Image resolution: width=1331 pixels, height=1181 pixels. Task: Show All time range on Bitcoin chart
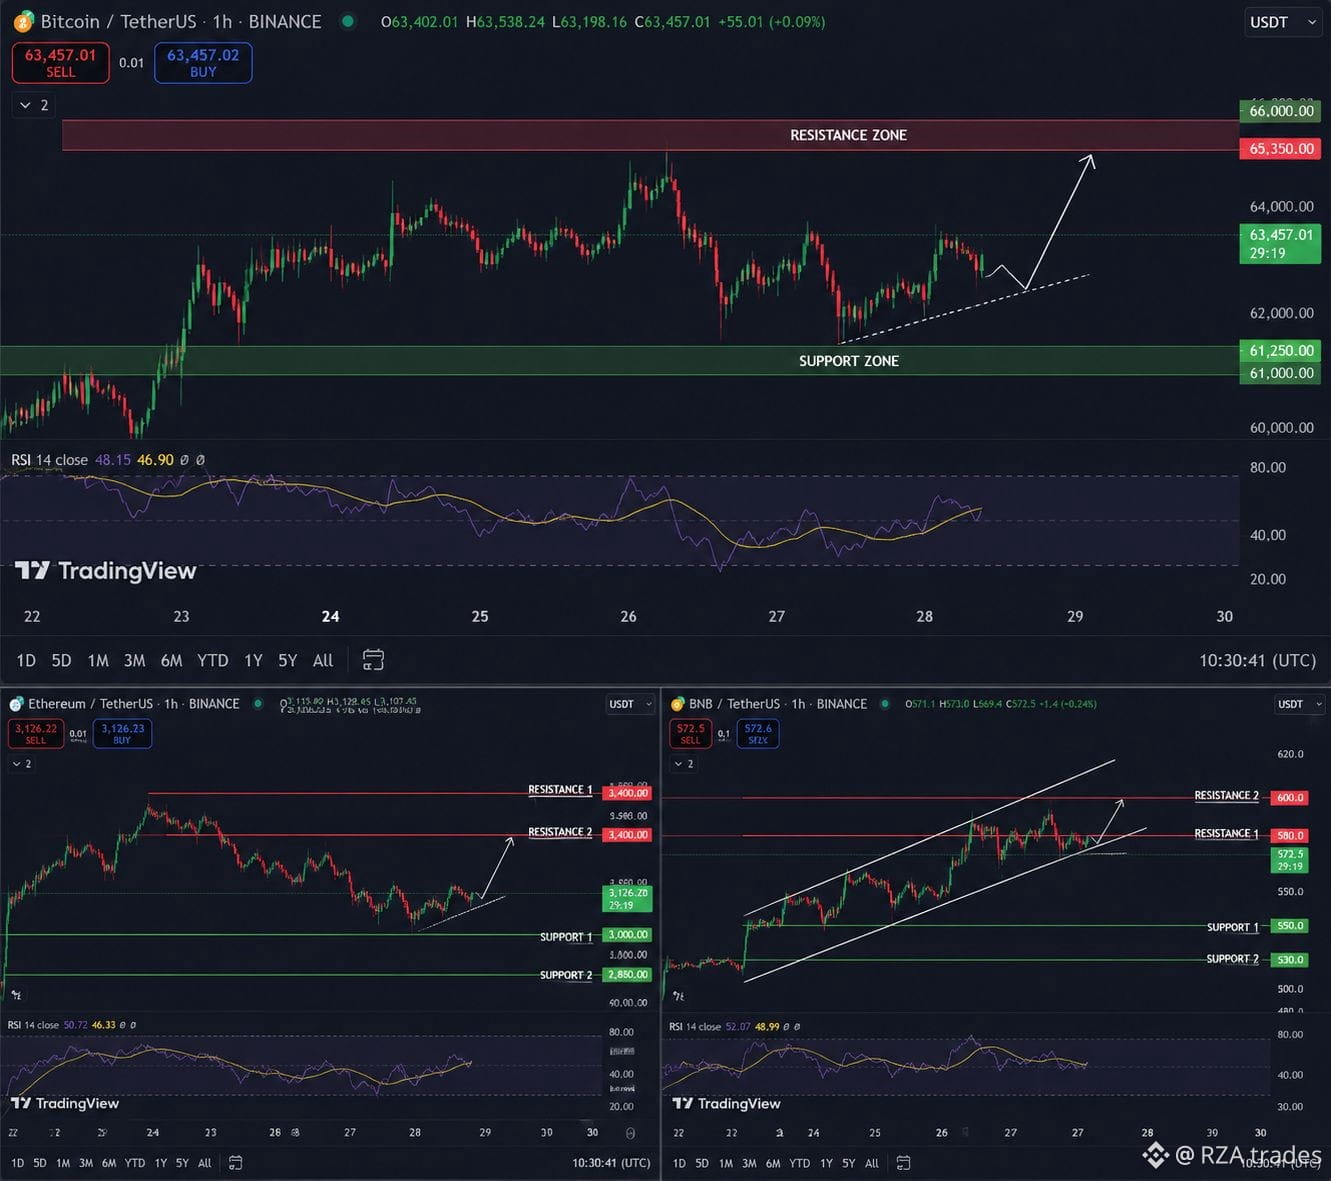(x=323, y=660)
